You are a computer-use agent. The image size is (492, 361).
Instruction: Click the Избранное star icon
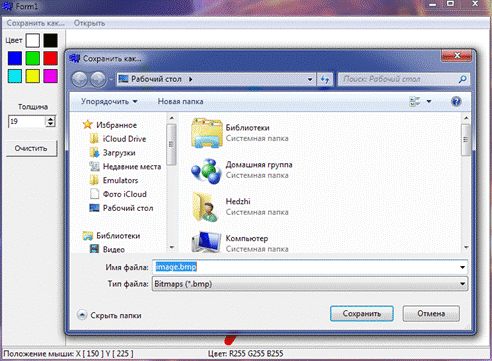[x=87, y=125]
